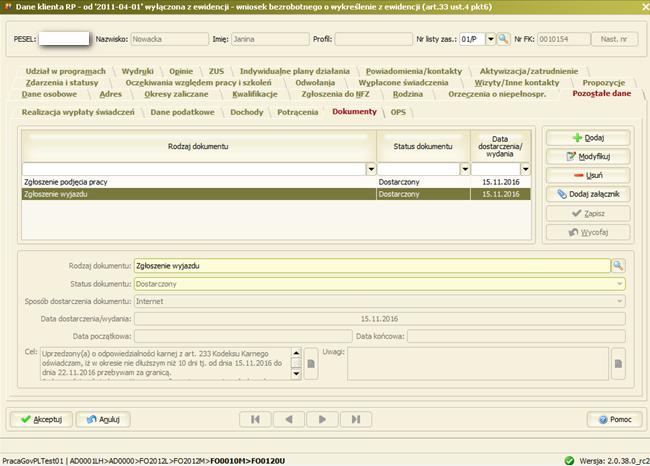Click the Anuluj button
This screenshot has height=466, width=650.
point(103,419)
